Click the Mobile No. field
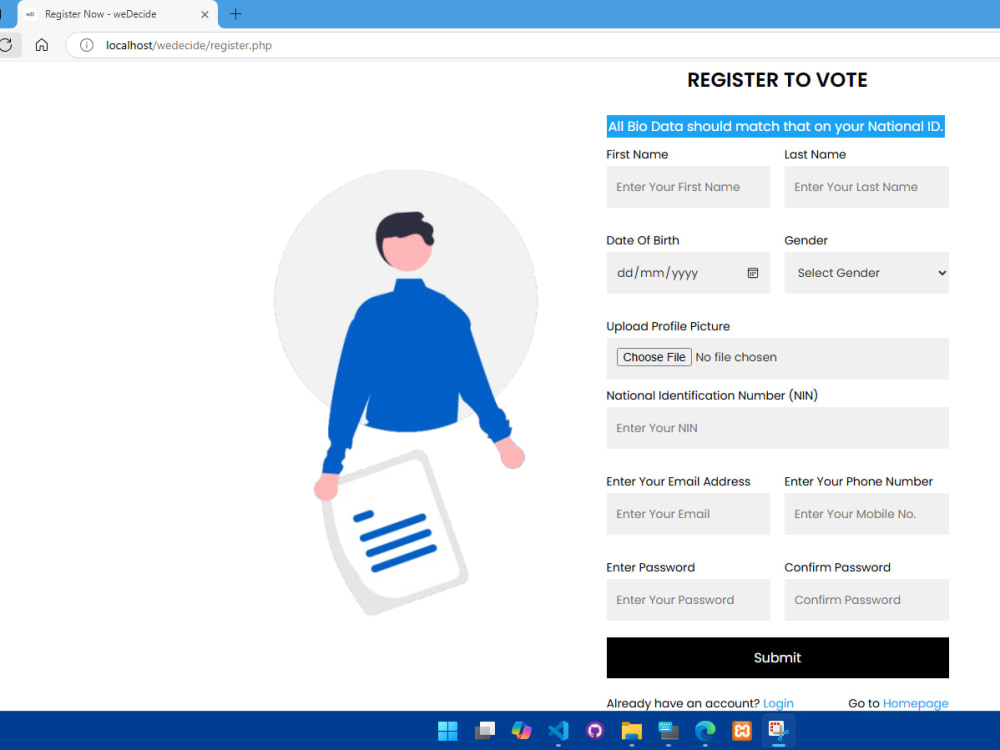Screen dimensions: 1000x750 [866, 514]
